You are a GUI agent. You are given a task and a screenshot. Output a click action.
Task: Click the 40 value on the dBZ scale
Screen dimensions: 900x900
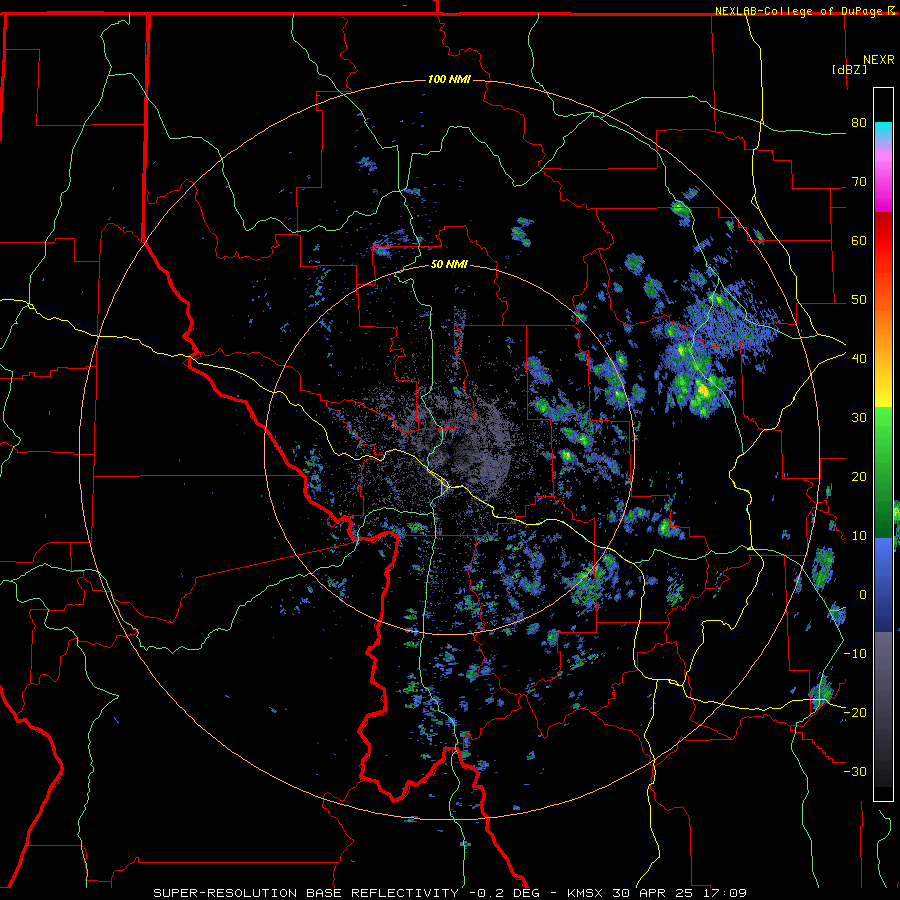[859, 359]
